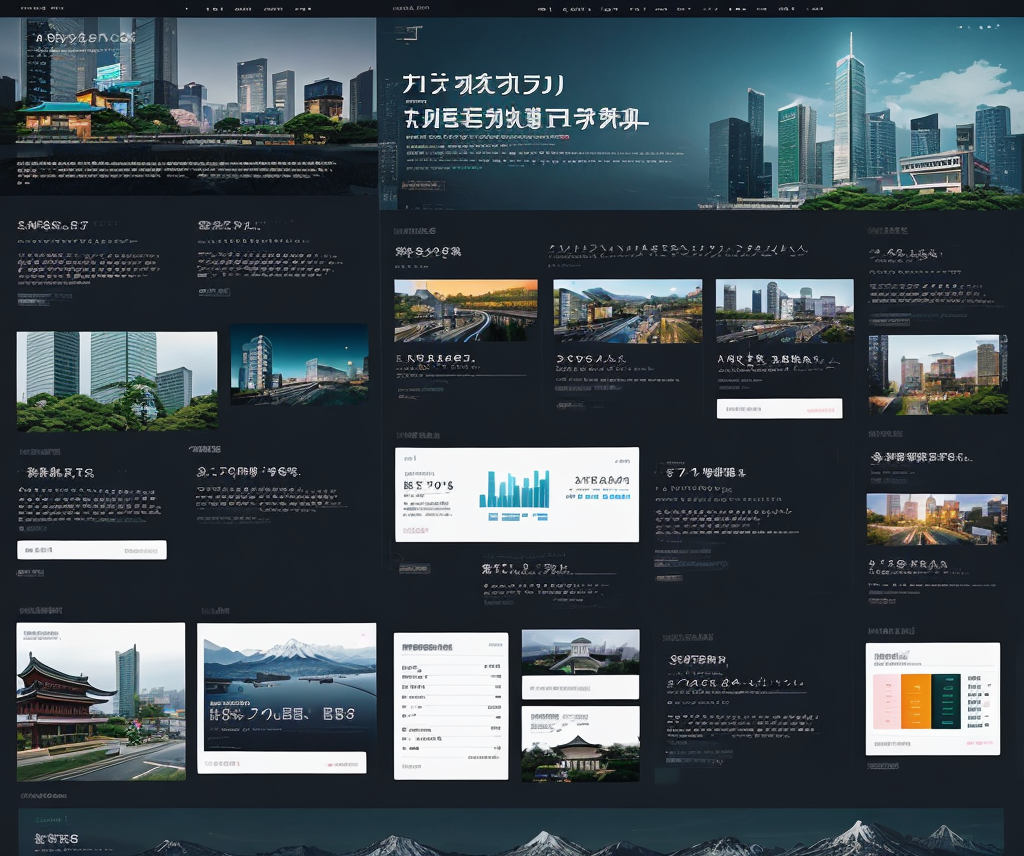Click the bottom snowy mountain range banner
Screen dimensions: 1024x856
coord(510,833)
